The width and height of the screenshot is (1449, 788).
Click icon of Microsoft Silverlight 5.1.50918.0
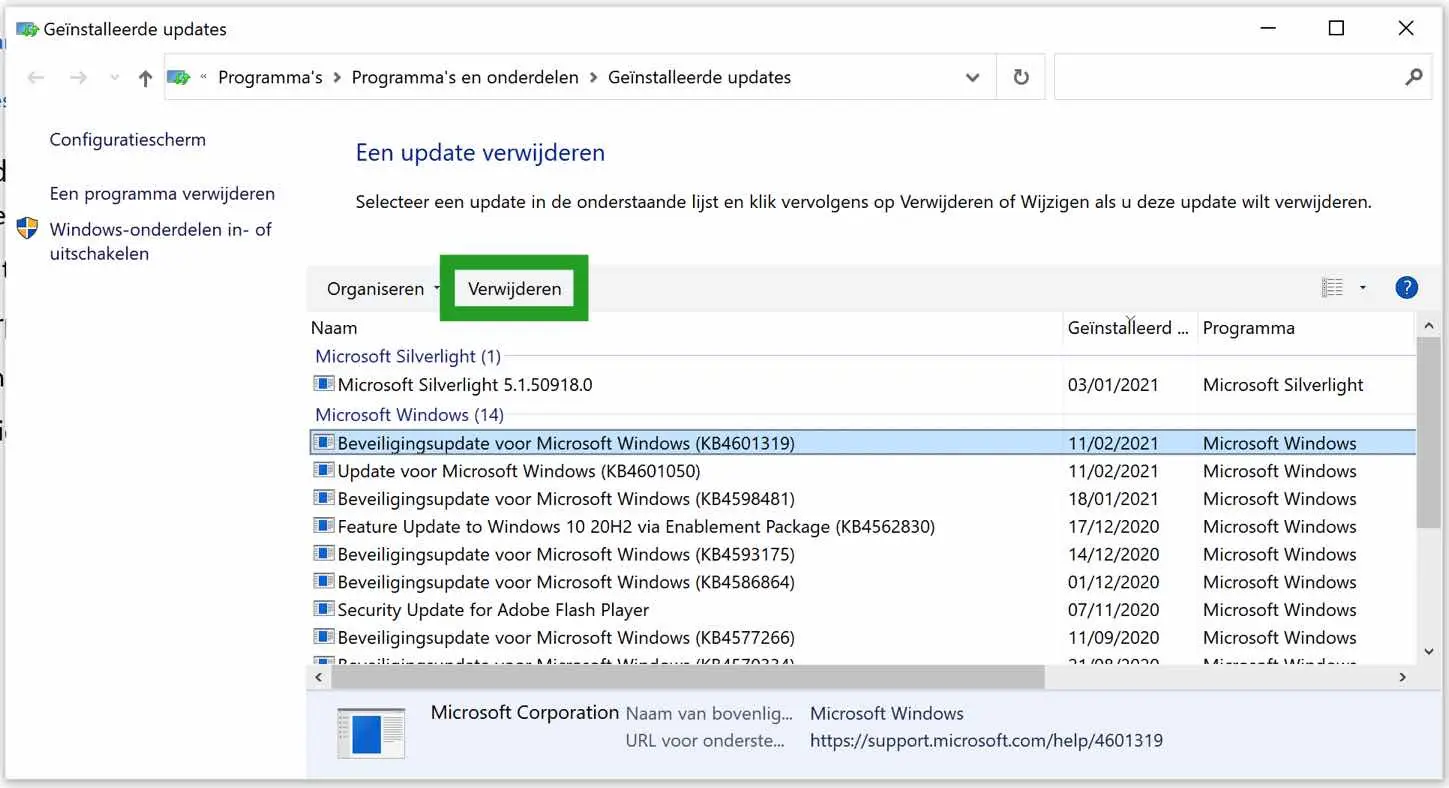(323, 384)
